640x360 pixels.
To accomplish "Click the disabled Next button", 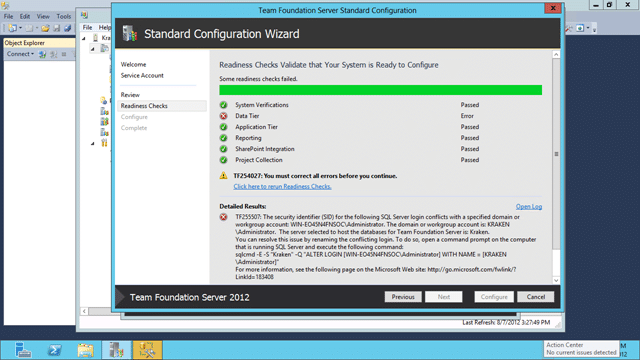I will (x=444, y=297).
